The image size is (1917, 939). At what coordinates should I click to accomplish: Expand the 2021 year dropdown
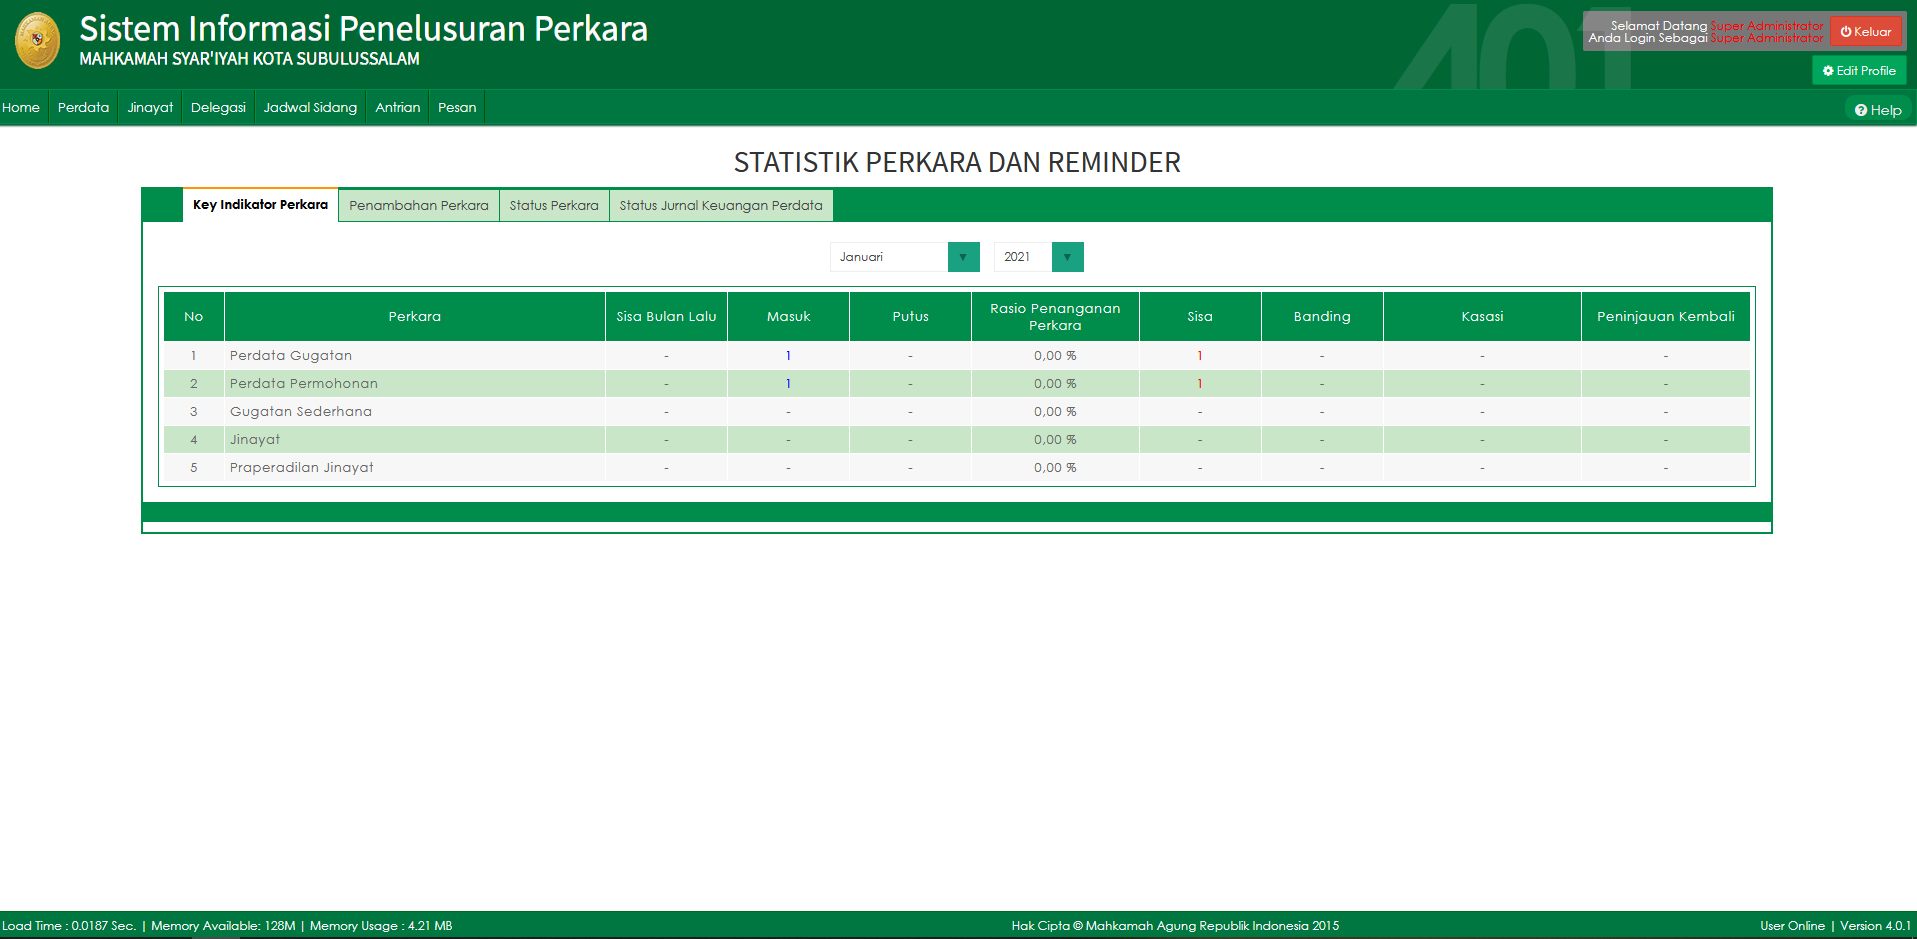pos(1067,257)
